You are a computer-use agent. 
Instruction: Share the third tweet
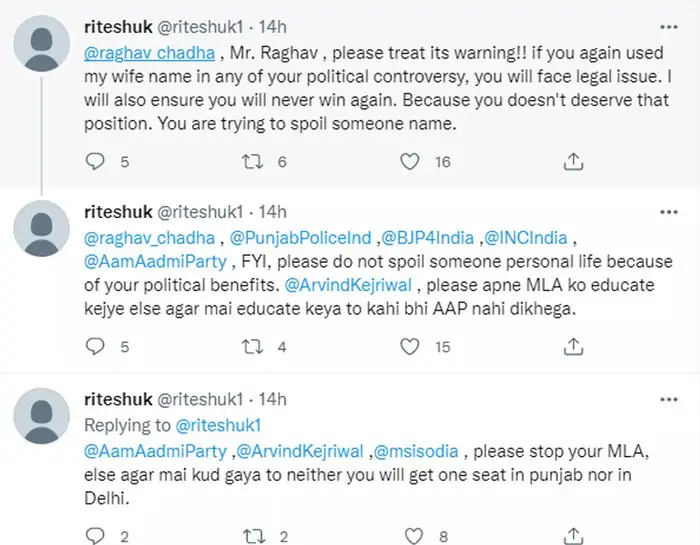pos(574,536)
